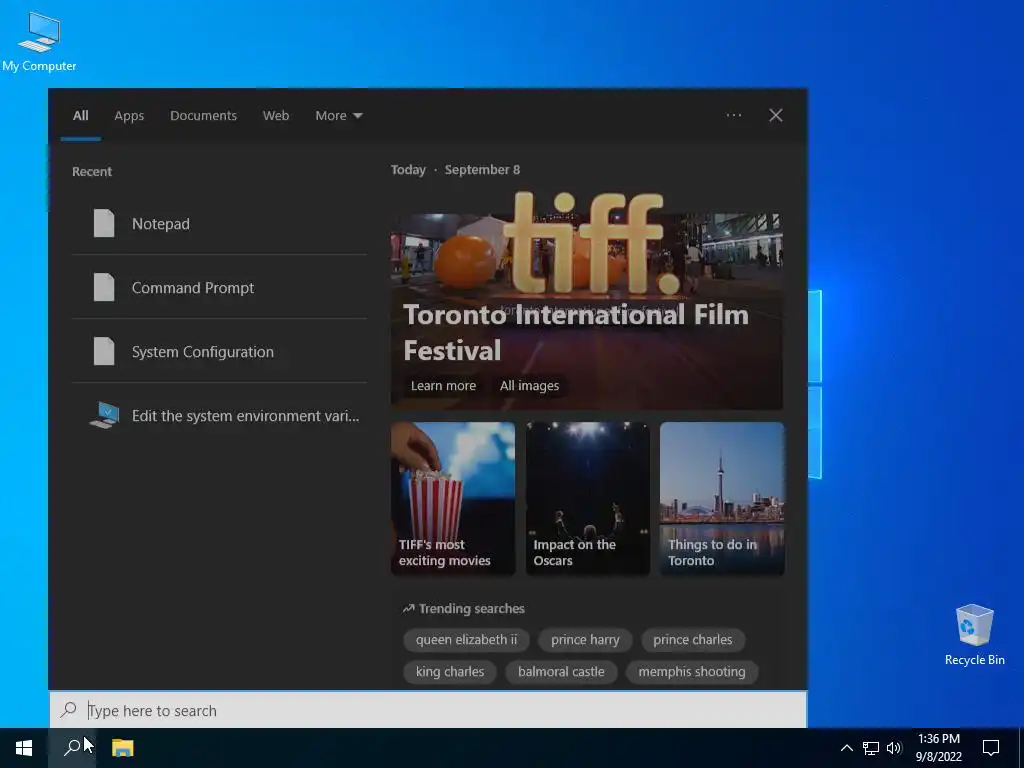Open the recent Notepad entry
Viewport: 1024px width, 768px height.
[x=219, y=223]
